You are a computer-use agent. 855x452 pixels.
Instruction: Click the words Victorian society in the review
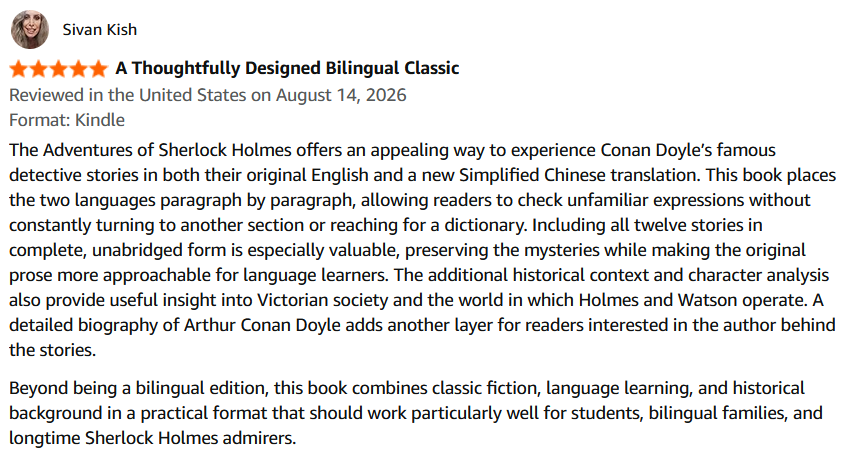coord(323,300)
